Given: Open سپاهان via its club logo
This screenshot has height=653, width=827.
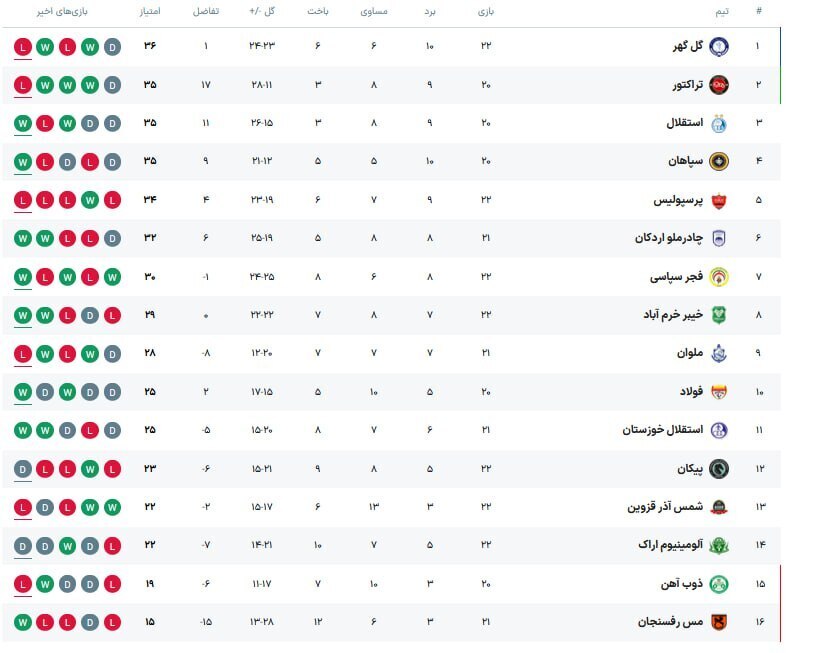Looking at the screenshot, I should pyautogui.click(x=720, y=160).
